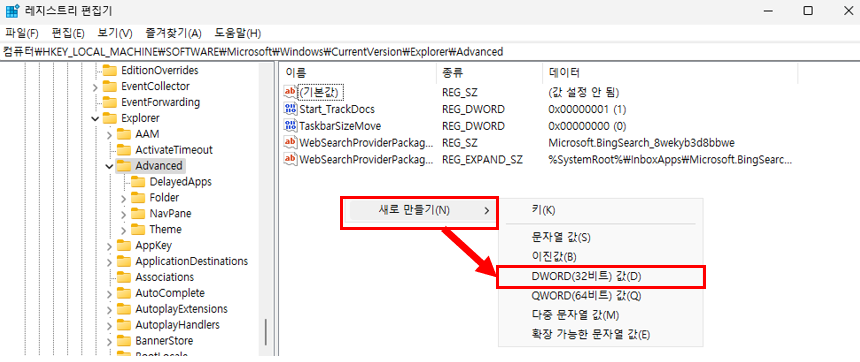Maximize the Registry Editor window
Screen dimensions: 860x362
tap(808, 10)
